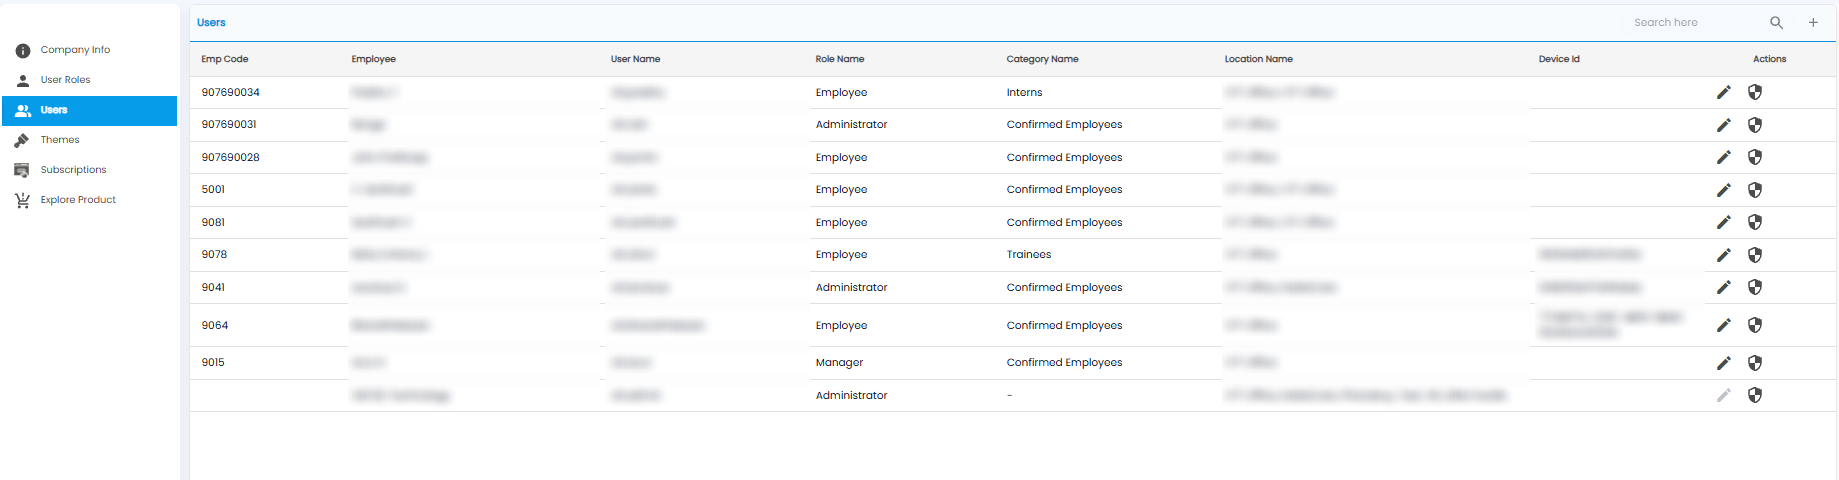Click the Themes paint icon
1839x480 pixels.
point(22,140)
